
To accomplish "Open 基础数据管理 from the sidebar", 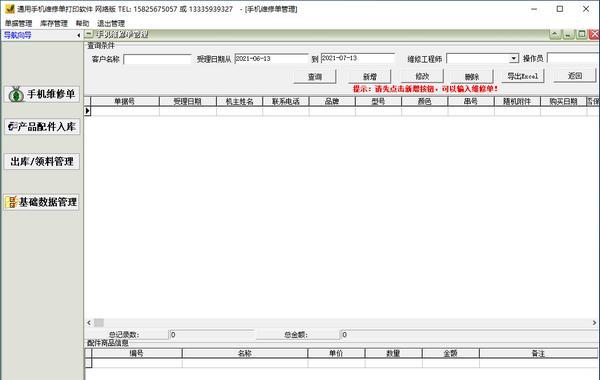I will [42, 202].
